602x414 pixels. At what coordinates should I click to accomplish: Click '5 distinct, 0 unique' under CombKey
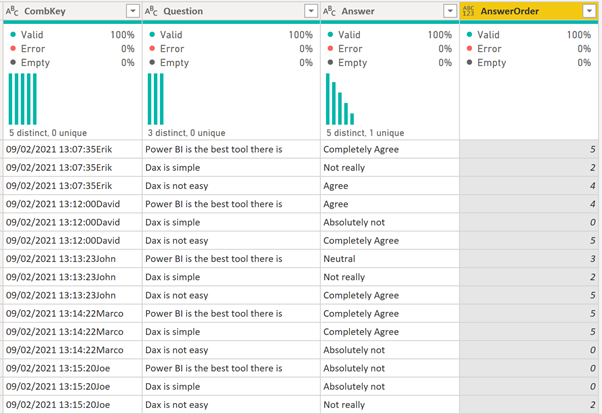tap(48, 133)
